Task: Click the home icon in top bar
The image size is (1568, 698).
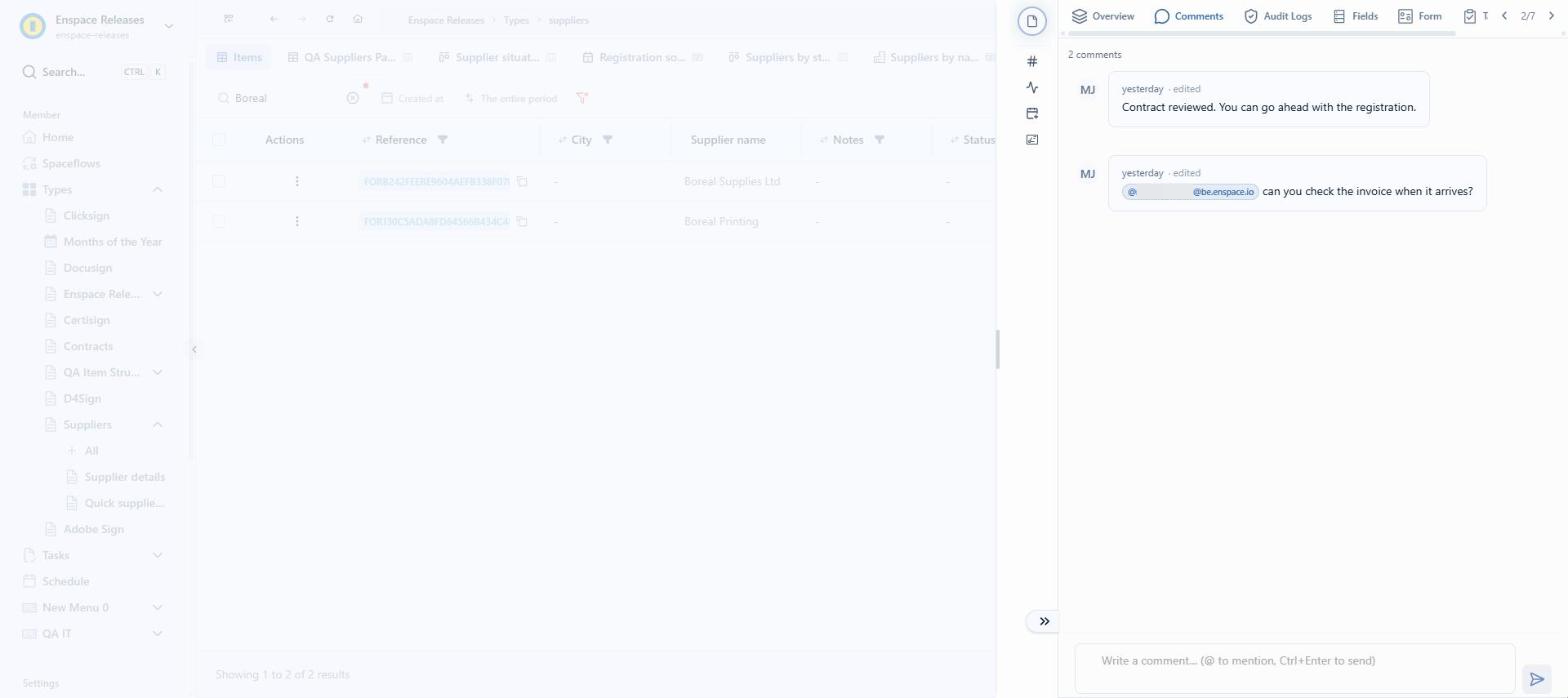Action: pyautogui.click(x=358, y=19)
